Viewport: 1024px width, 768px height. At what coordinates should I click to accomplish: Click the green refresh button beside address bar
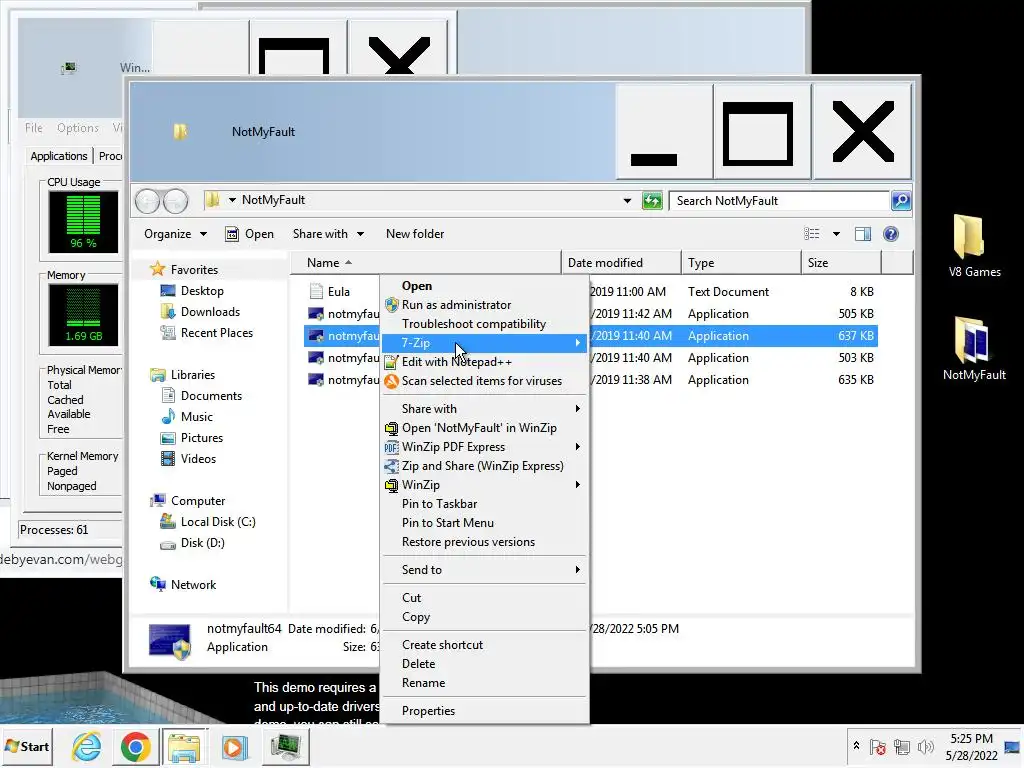[x=652, y=200]
